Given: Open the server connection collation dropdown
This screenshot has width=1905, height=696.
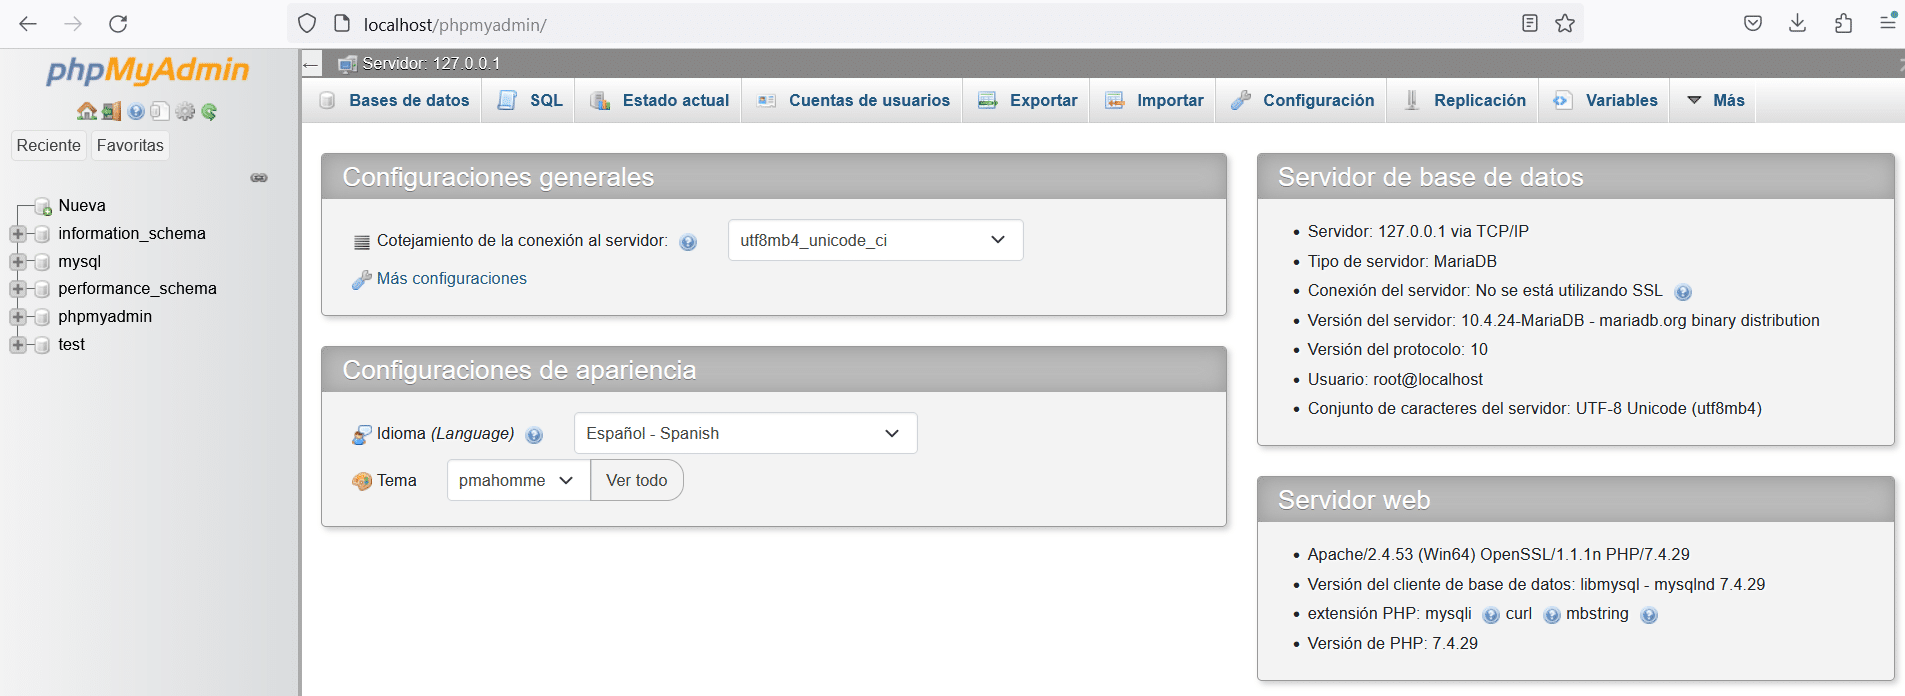Looking at the screenshot, I should pos(875,240).
